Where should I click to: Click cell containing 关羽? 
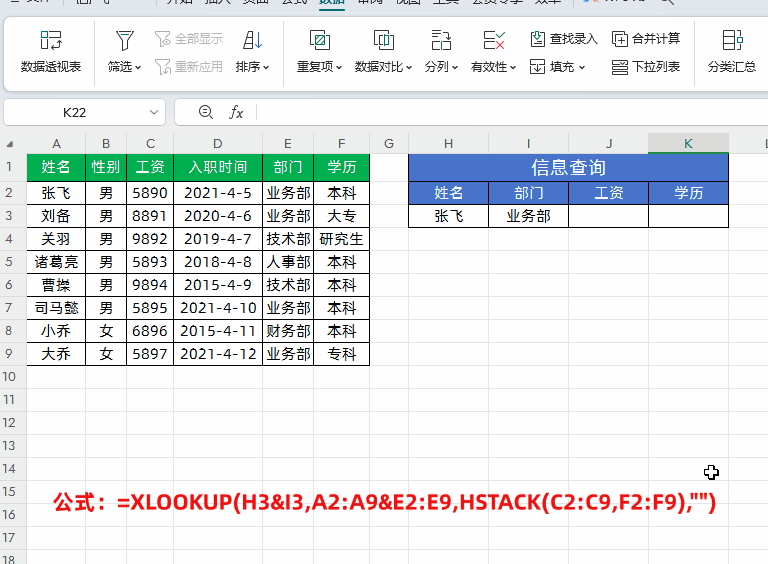(x=56, y=239)
